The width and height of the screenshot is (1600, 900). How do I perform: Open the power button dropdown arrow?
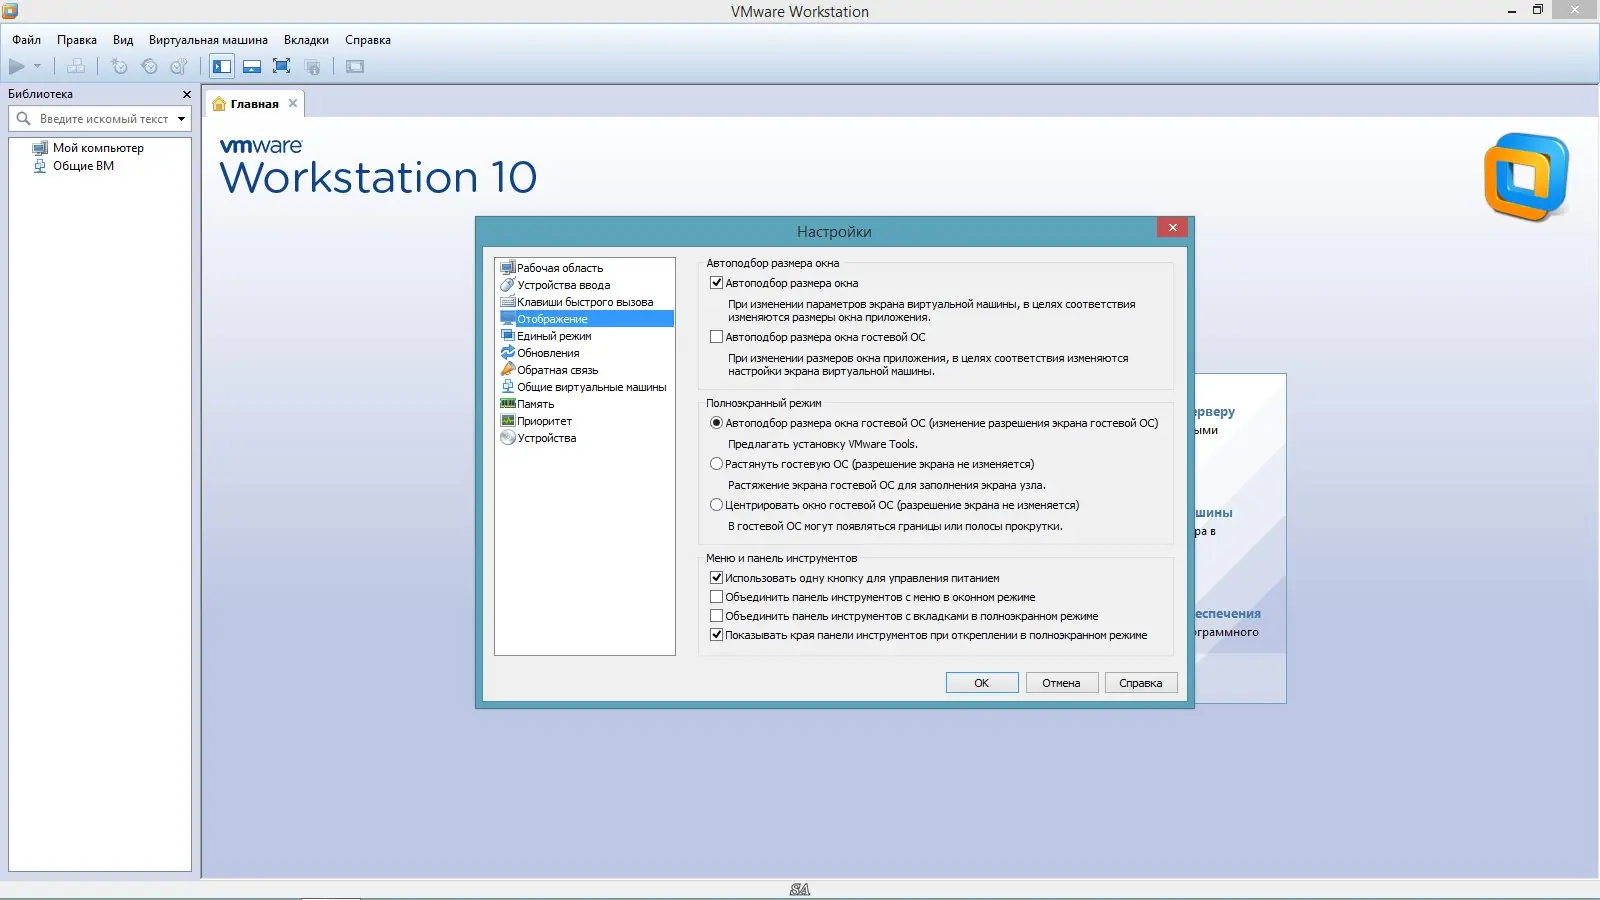tap(37, 66)
